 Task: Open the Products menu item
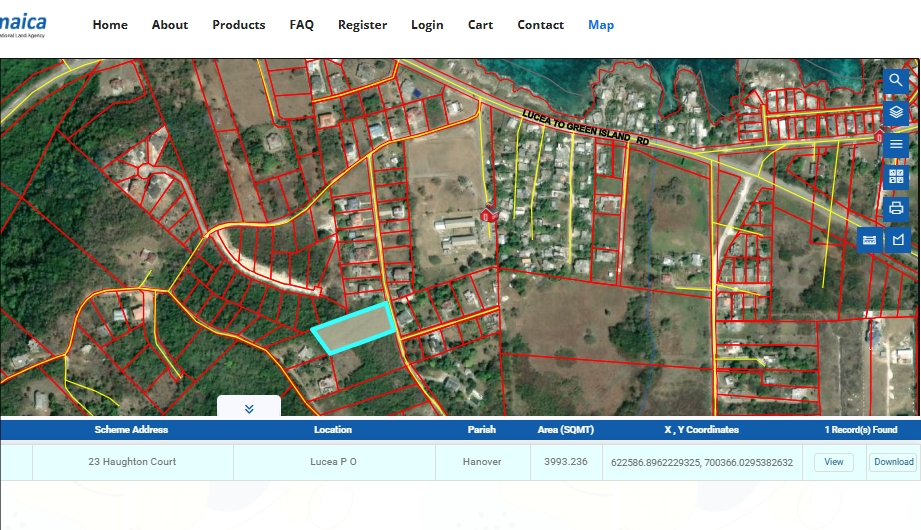point(238,25)
